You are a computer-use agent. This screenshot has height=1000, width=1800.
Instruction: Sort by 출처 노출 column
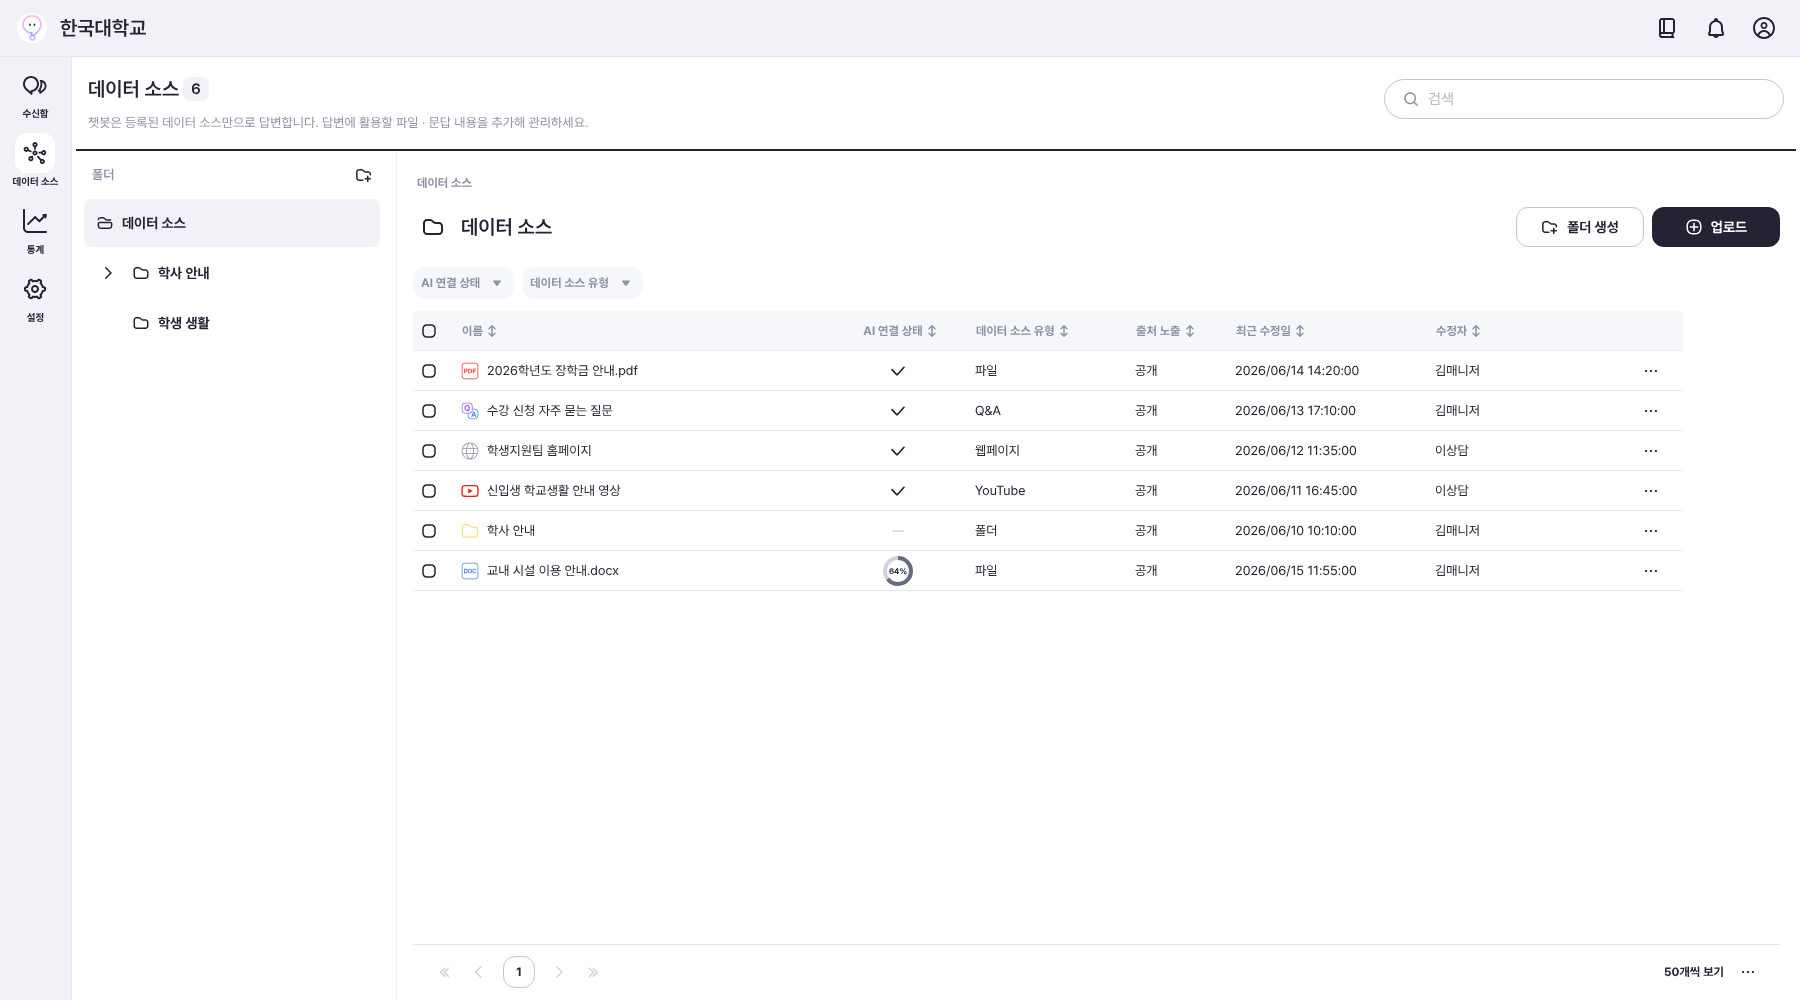tap(1165, 331)
